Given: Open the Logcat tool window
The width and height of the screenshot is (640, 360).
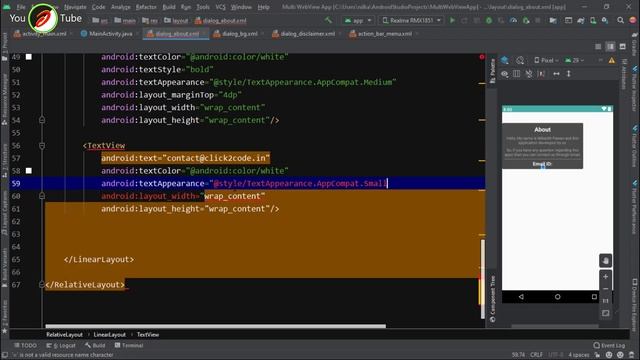Looking at the screenshot, I should point(61,345).
